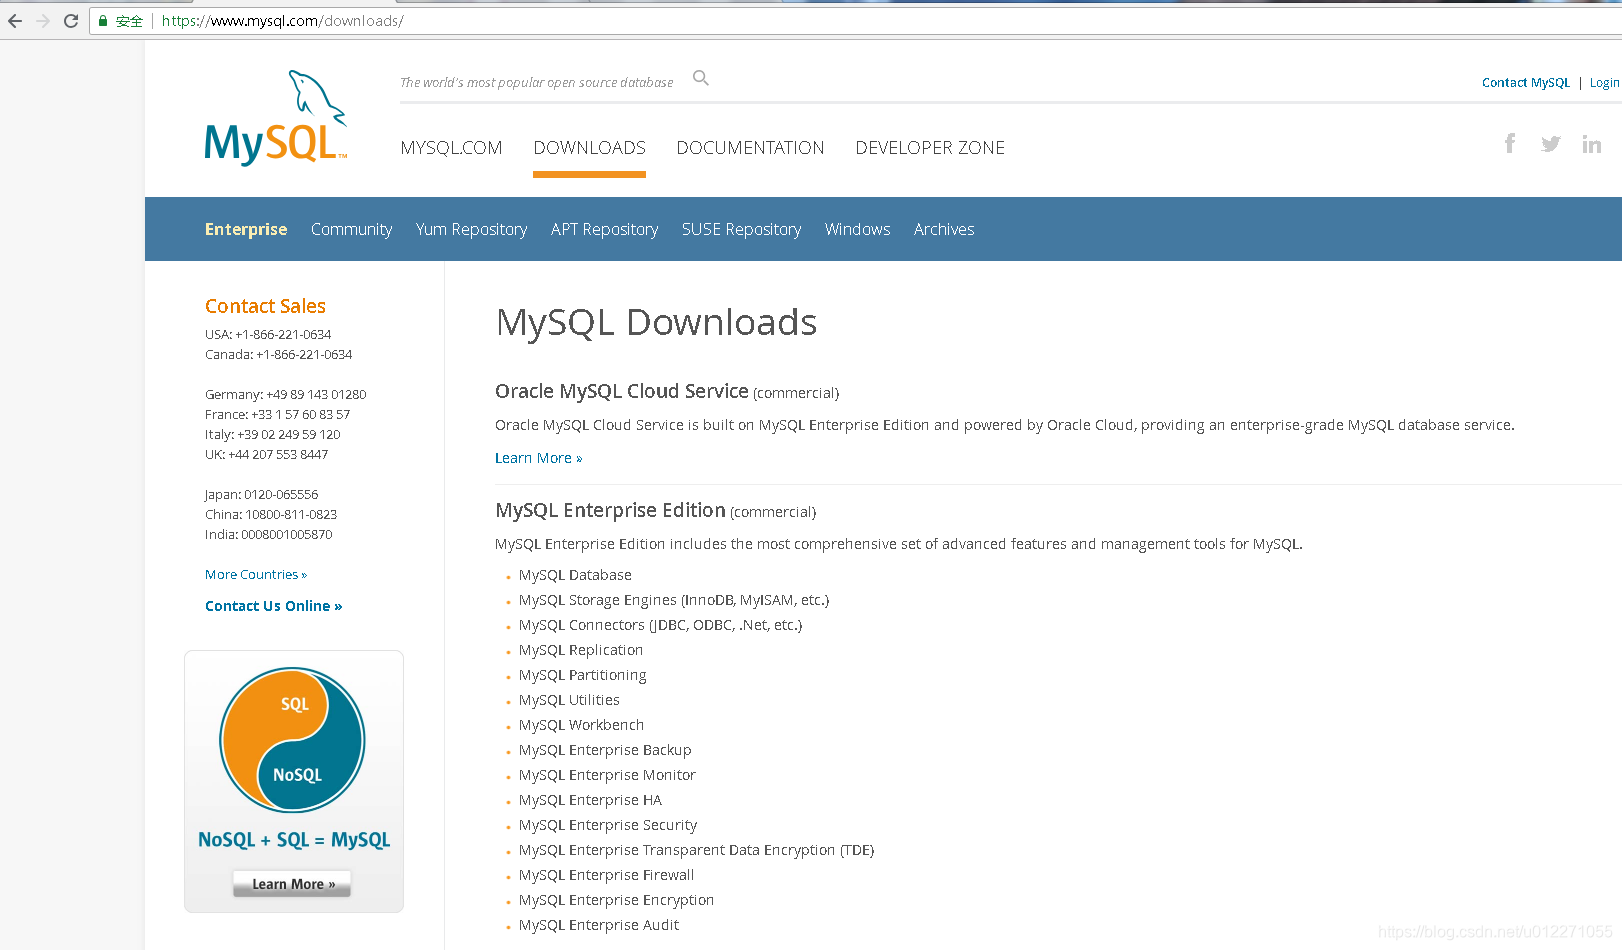Click MySQL Enterprise Security list item

(x=608, y=825)
